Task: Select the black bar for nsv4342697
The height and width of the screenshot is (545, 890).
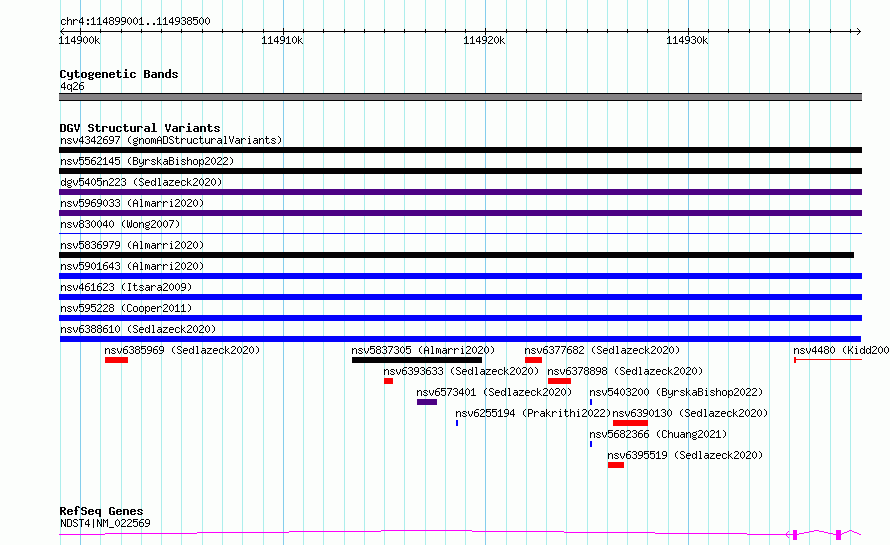Action: 460,150
